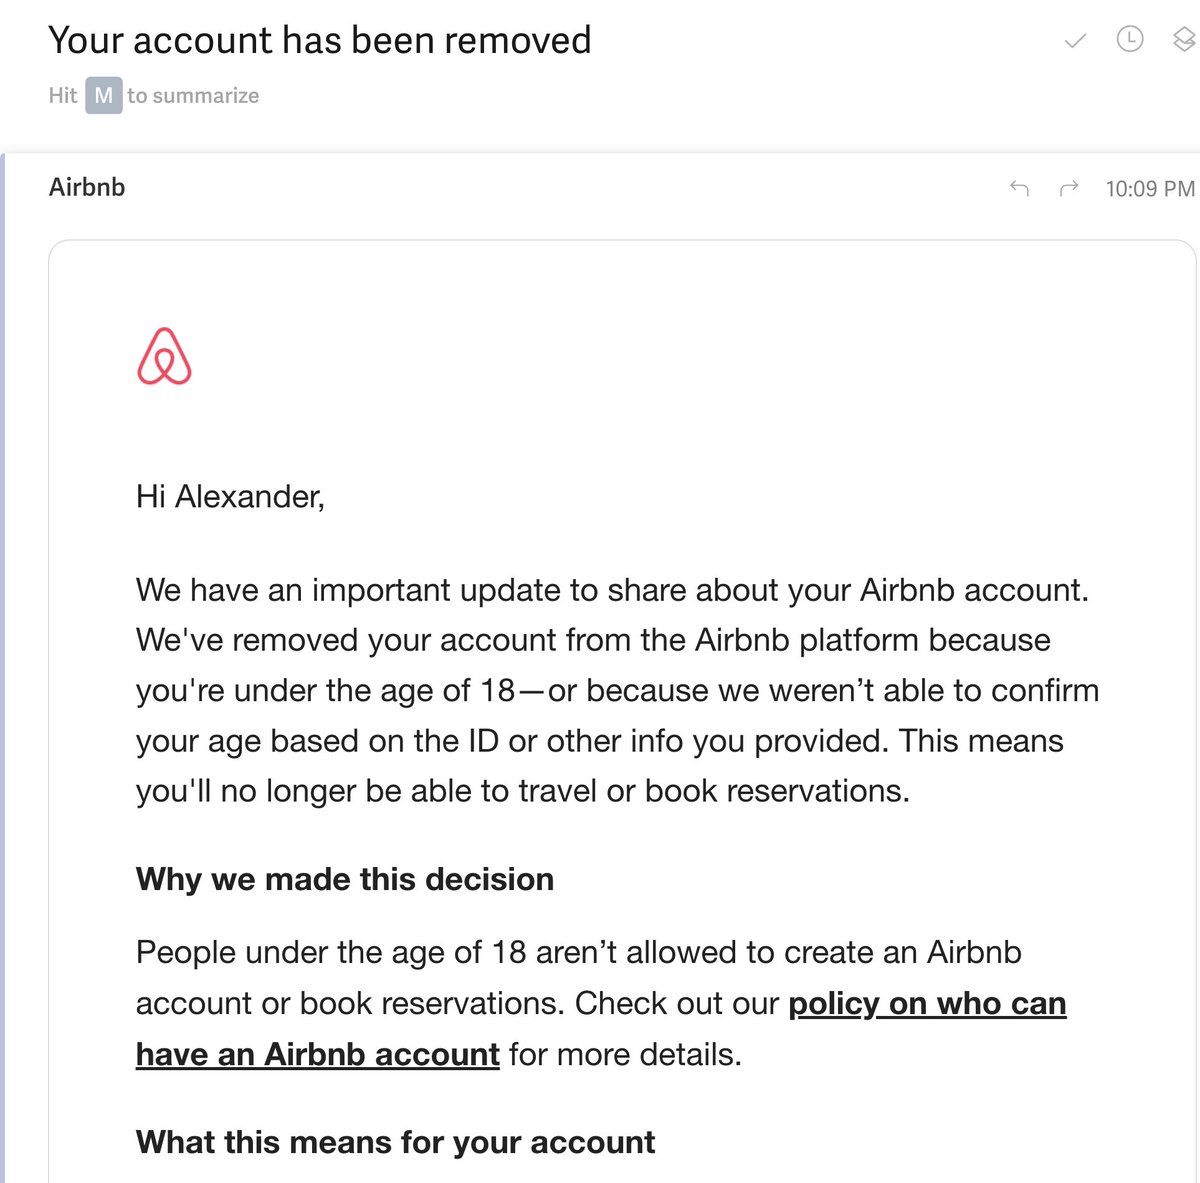The image size is (1200, 1183).
Task: Click the M shortcut key badge
Action: [x=104, y=96]
